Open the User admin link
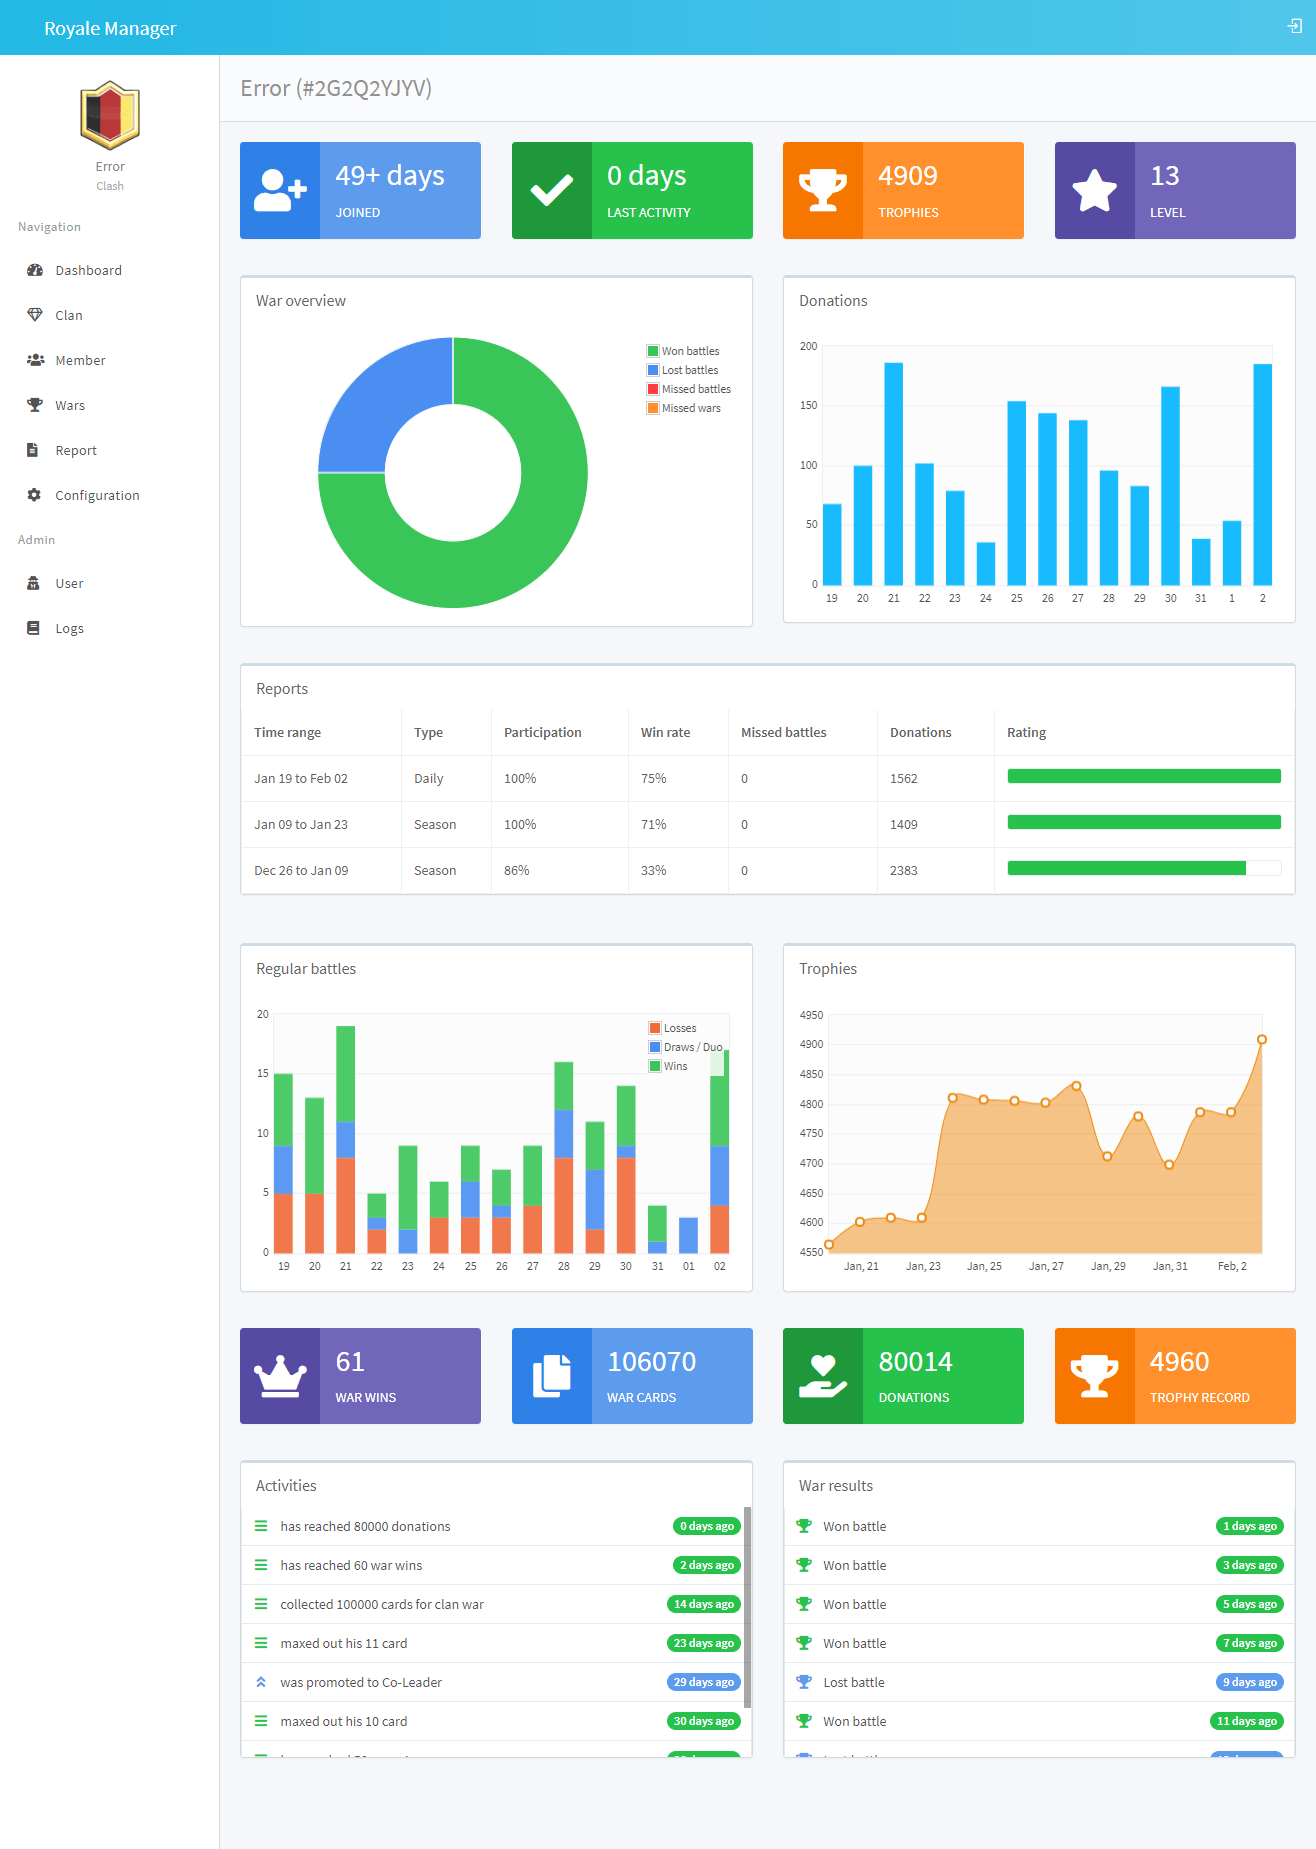This screenshot has width=1316, height=1849. coord(69,583)
